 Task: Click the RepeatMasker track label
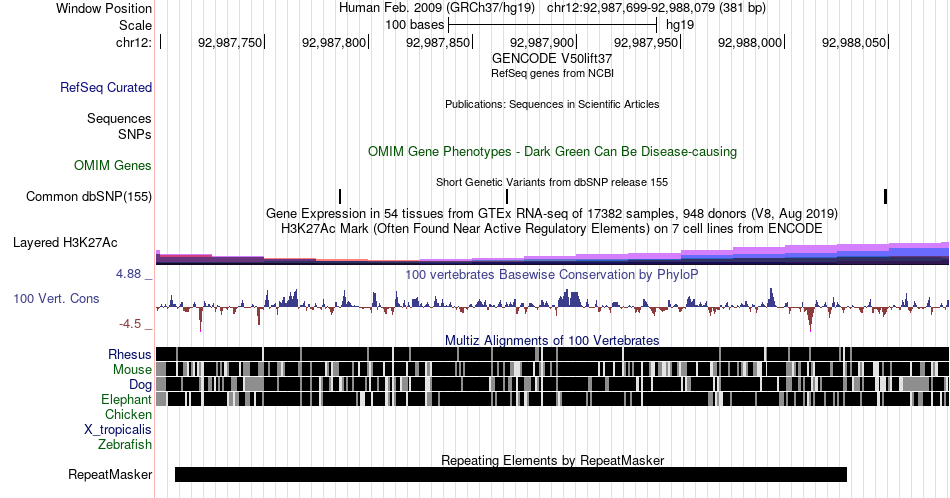pos(110,474)
